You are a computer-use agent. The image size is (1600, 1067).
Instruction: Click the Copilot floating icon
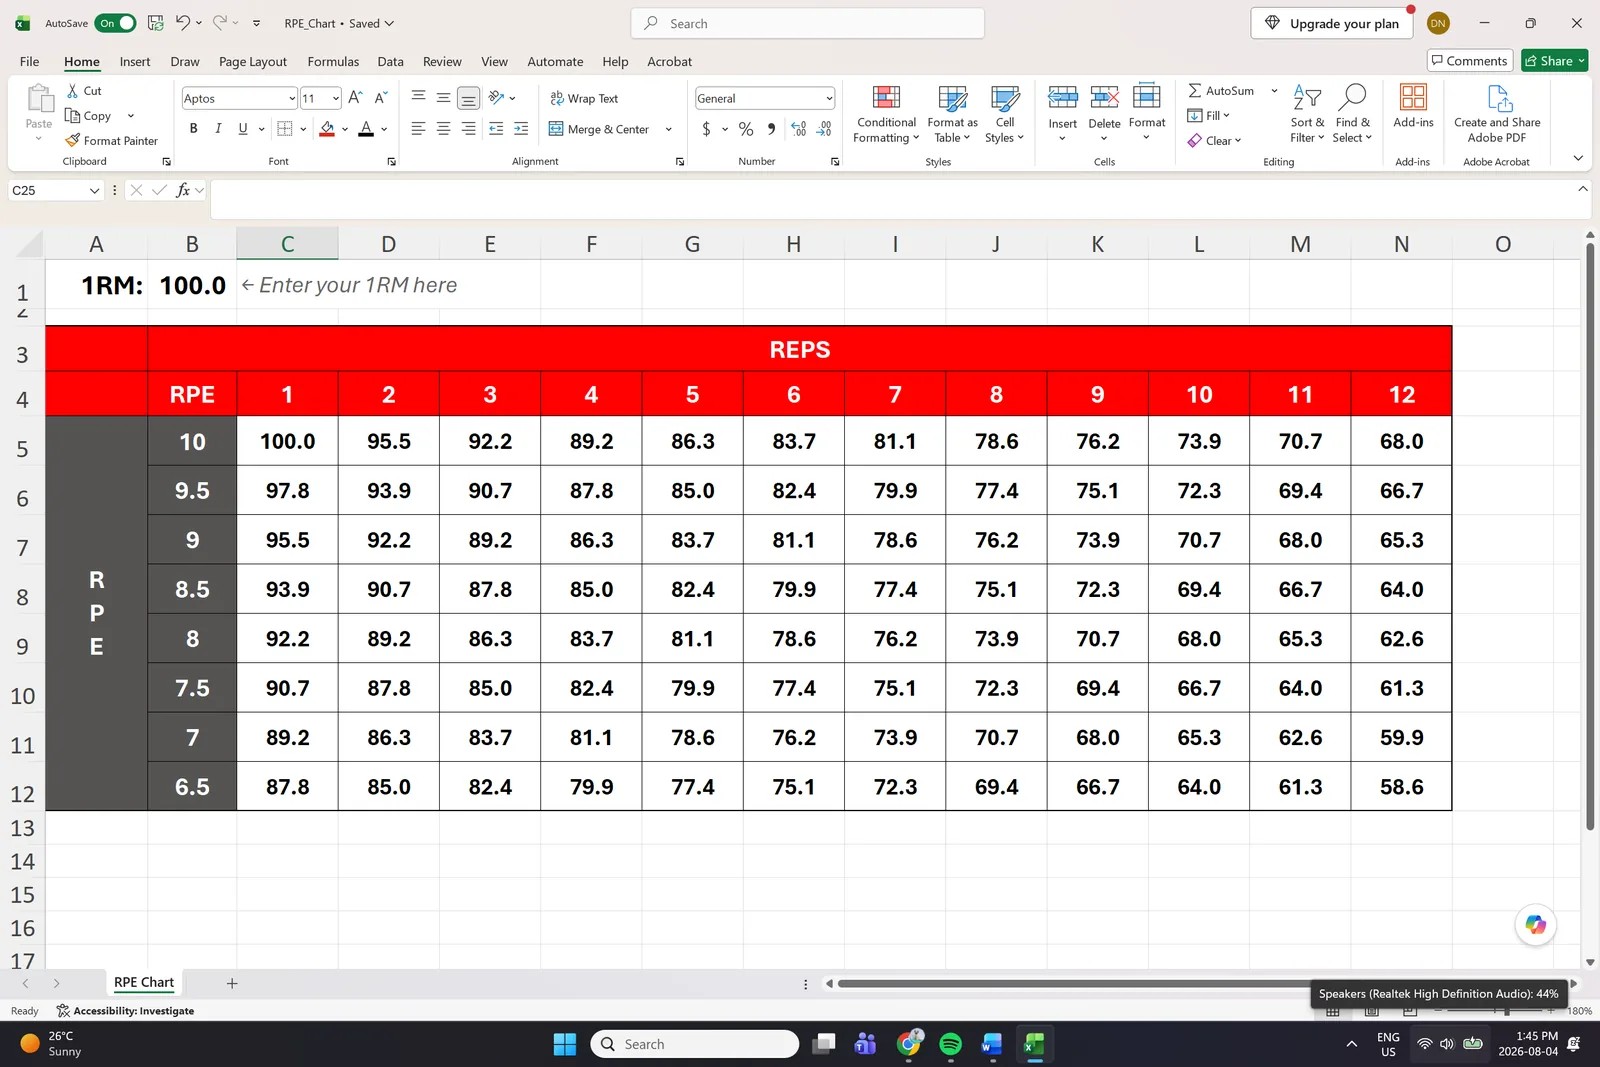pyautogui.click(x=1535, y=924)
